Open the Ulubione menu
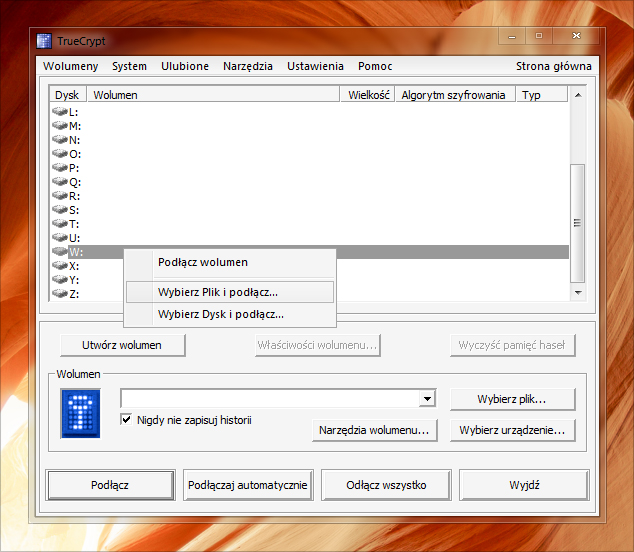Viewport: 634px width, 552px height. [x=185, y=66]
